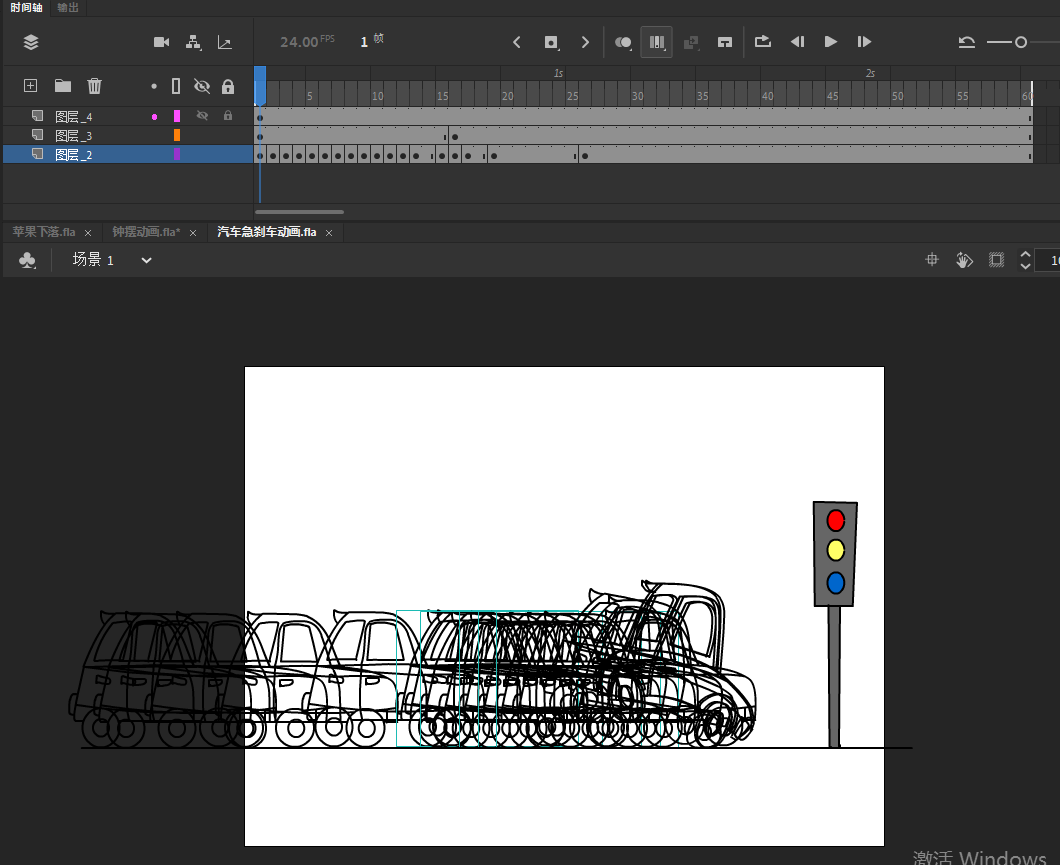Open the edit multiple frames dropdown
This screenshot has width=1060, height=865.
(x=657, y=42)
